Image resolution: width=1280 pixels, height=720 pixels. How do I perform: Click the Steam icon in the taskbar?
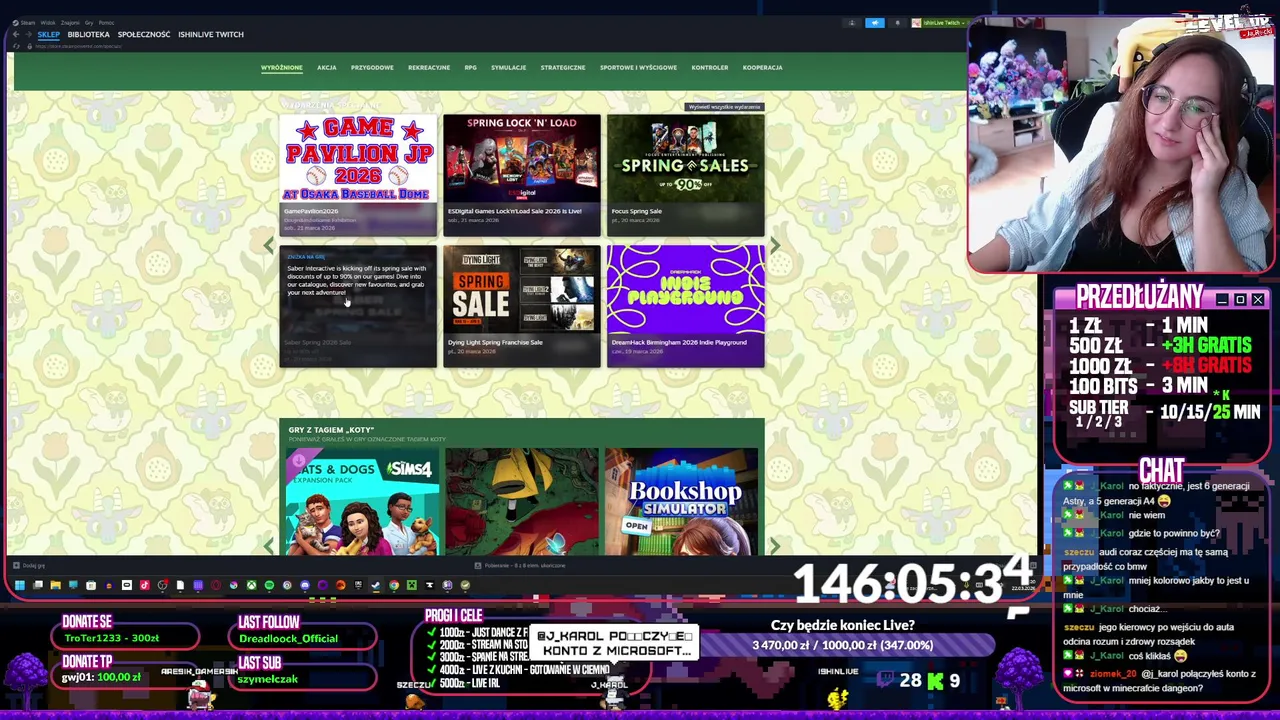pyautogui.click(x=376, y=585)
